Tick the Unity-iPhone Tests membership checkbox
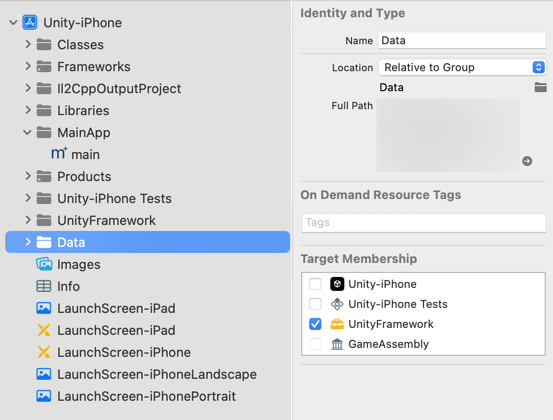This screenshot has width=553, height=420. coord(315,304)
